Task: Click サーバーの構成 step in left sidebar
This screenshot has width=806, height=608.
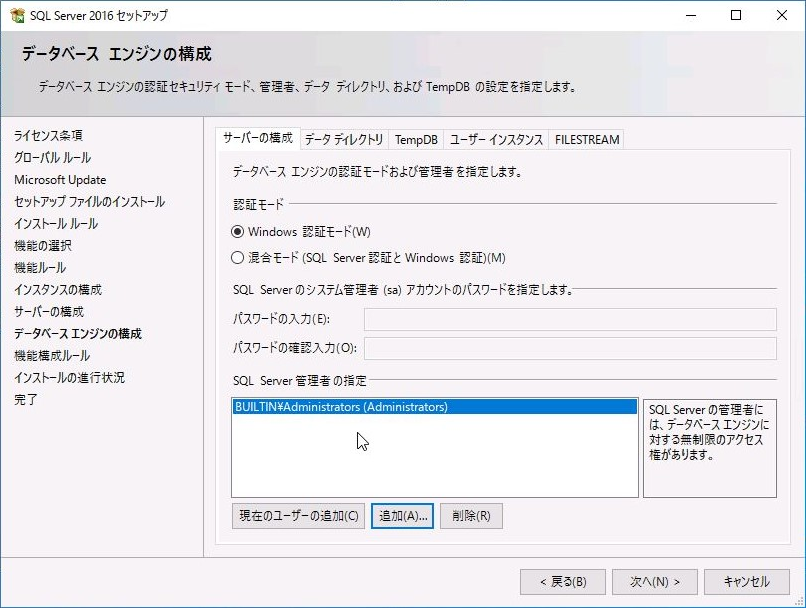Action: [49, 312]
